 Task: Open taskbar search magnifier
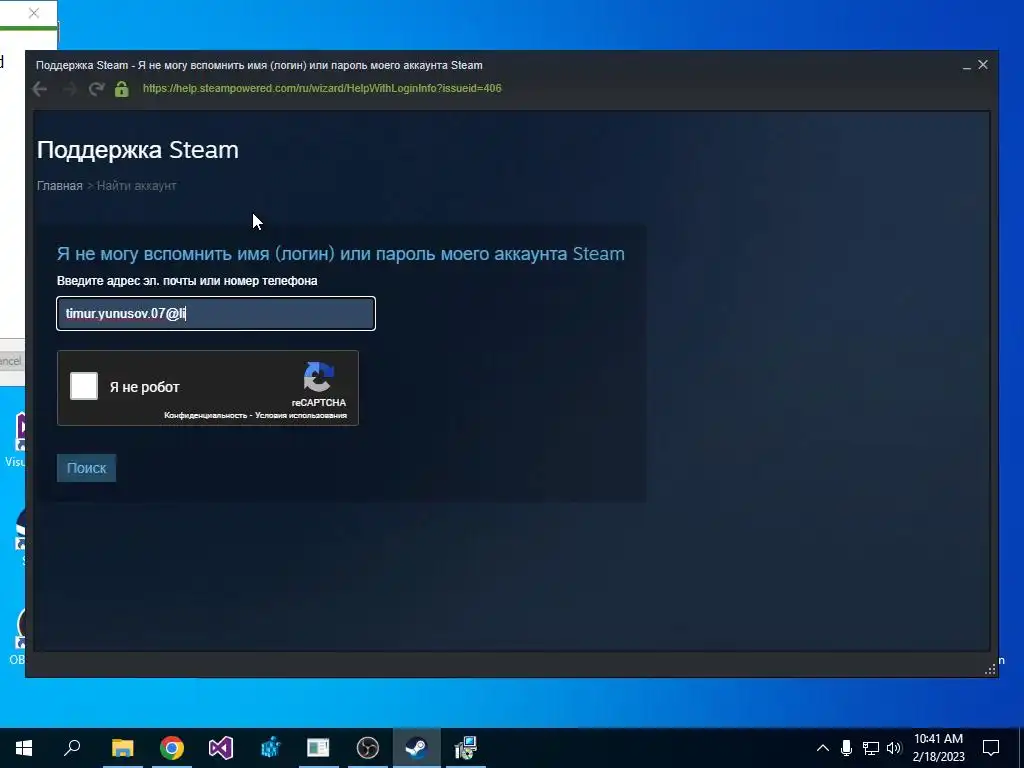(72, 748)
